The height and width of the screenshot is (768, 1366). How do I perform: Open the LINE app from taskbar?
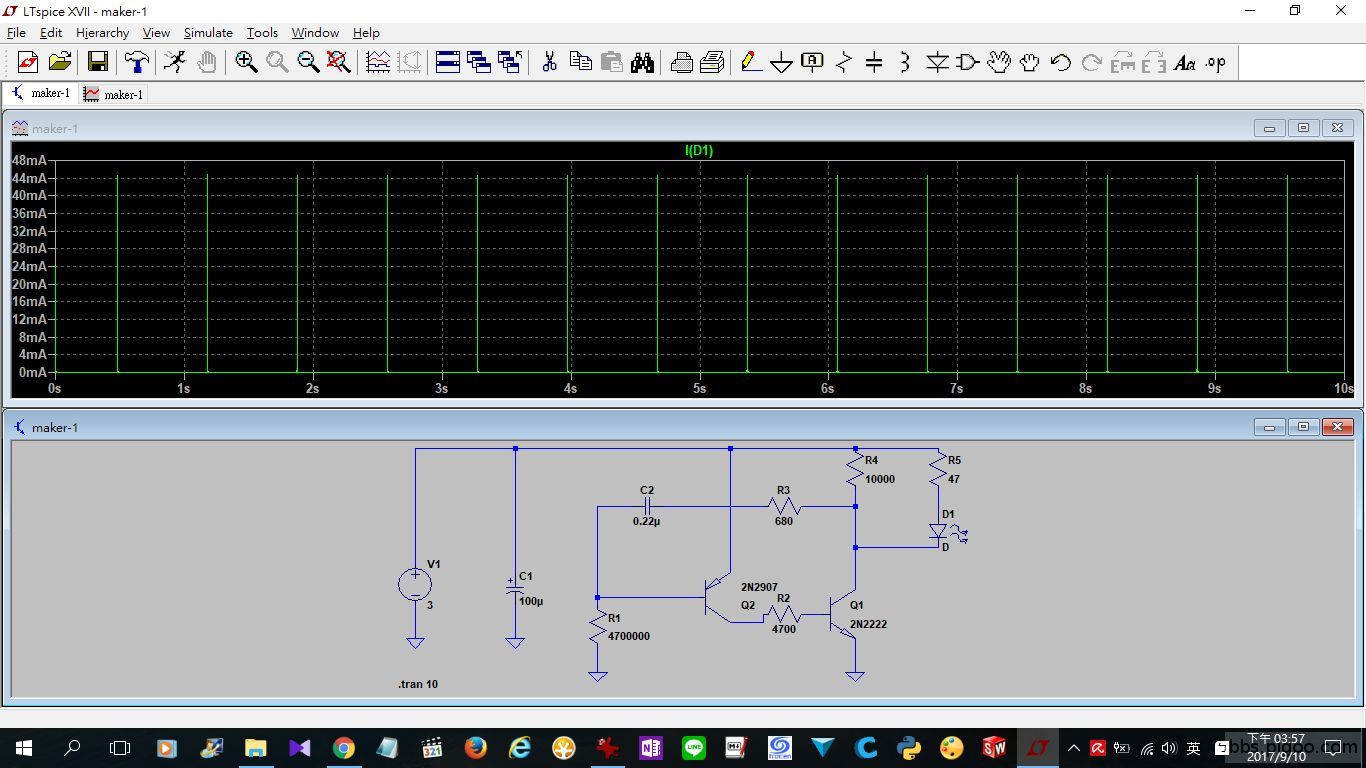coord(694,747)
